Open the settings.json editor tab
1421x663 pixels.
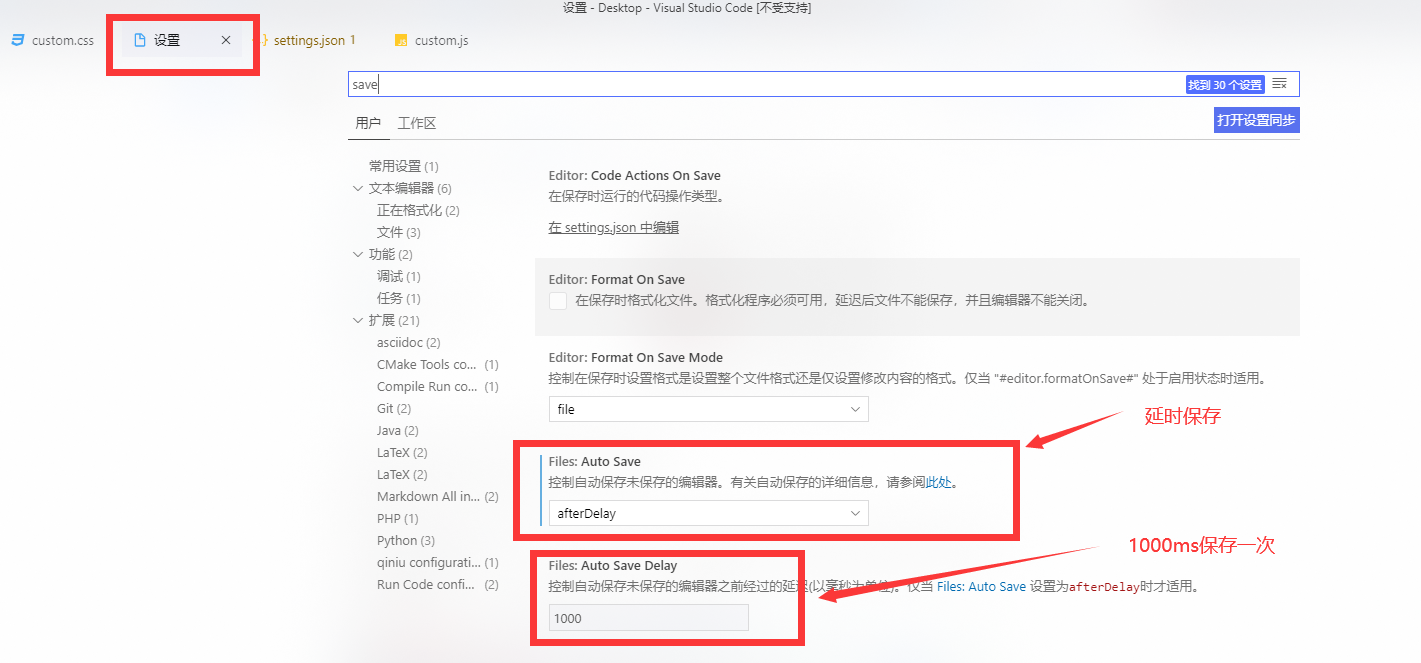point(308,40)
